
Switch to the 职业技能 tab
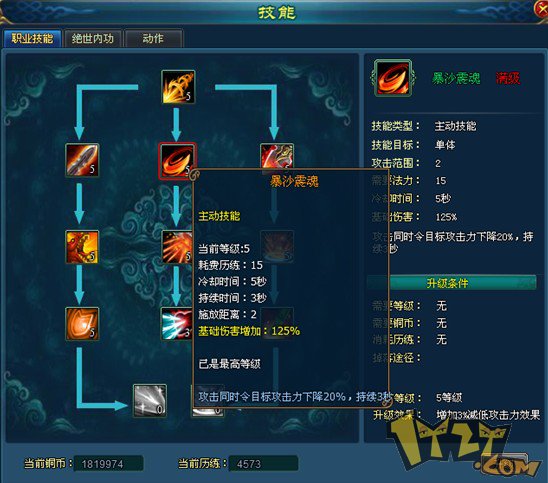click(x=32, y=38)
